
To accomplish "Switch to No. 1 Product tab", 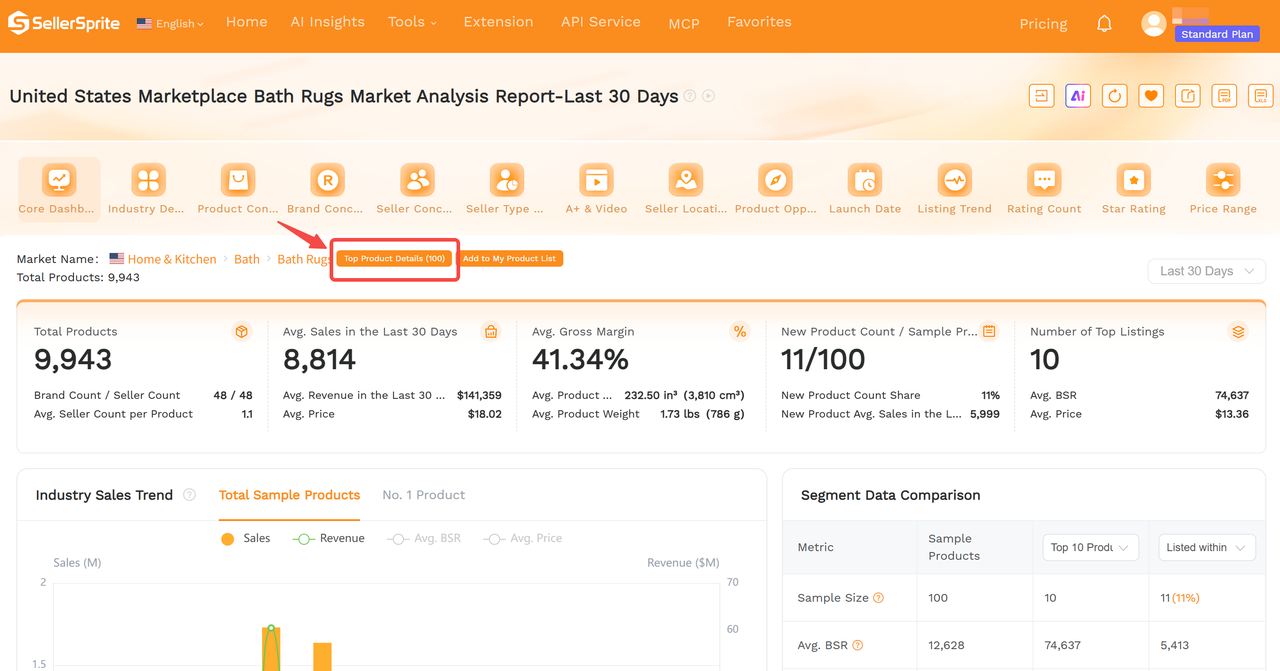I will pos(423,495).
